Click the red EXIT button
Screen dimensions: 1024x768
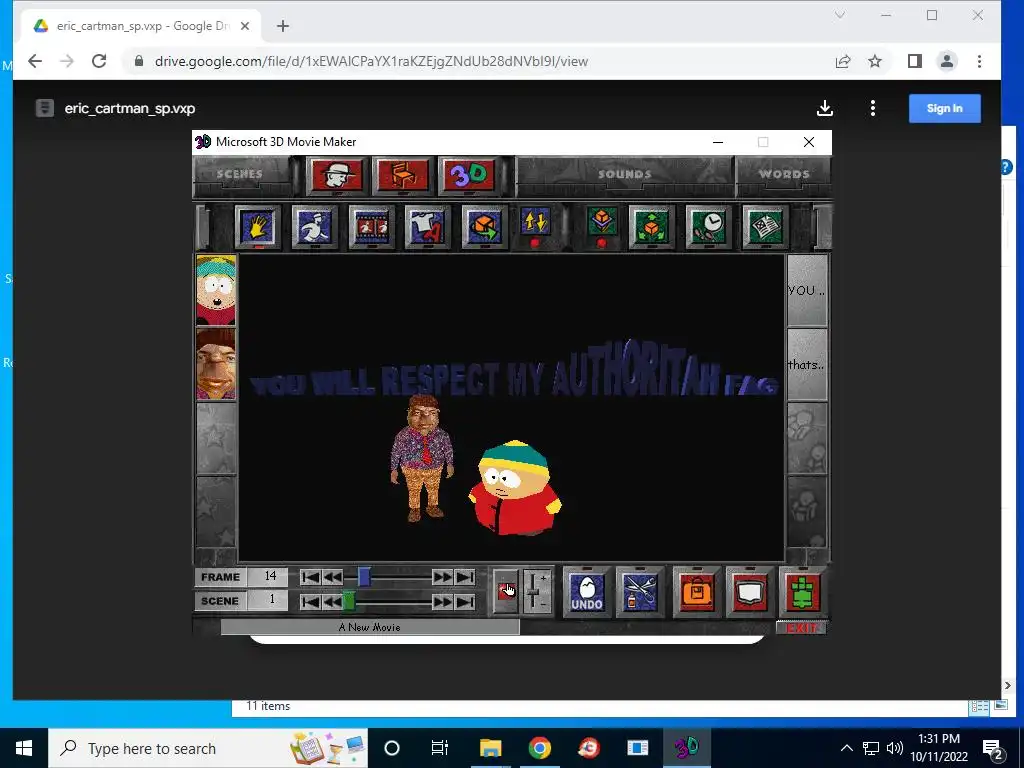[x=801, y=628]
